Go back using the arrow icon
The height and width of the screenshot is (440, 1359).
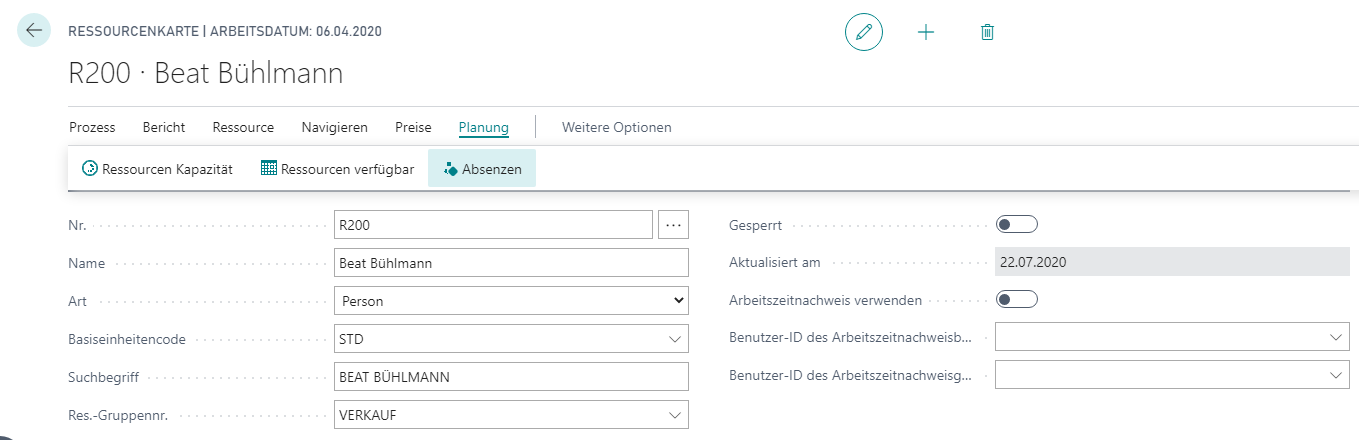tap(34, 31)
